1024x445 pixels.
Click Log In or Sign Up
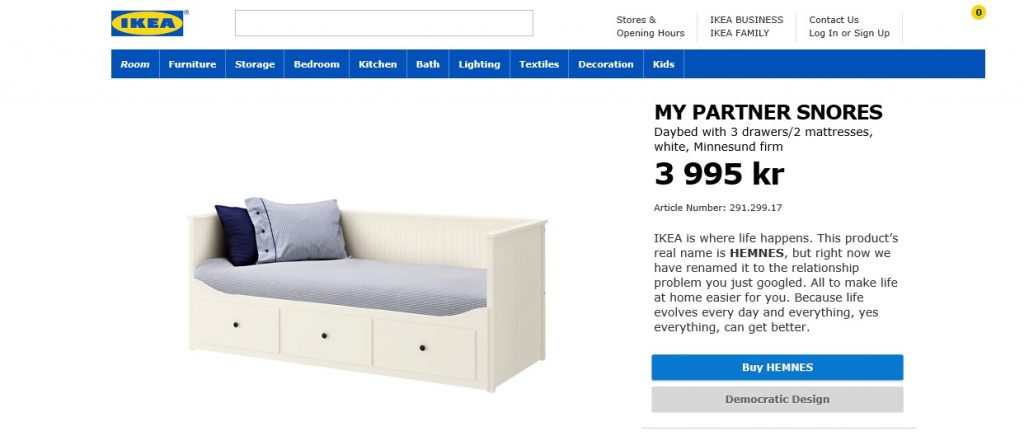tap(849, 33)
